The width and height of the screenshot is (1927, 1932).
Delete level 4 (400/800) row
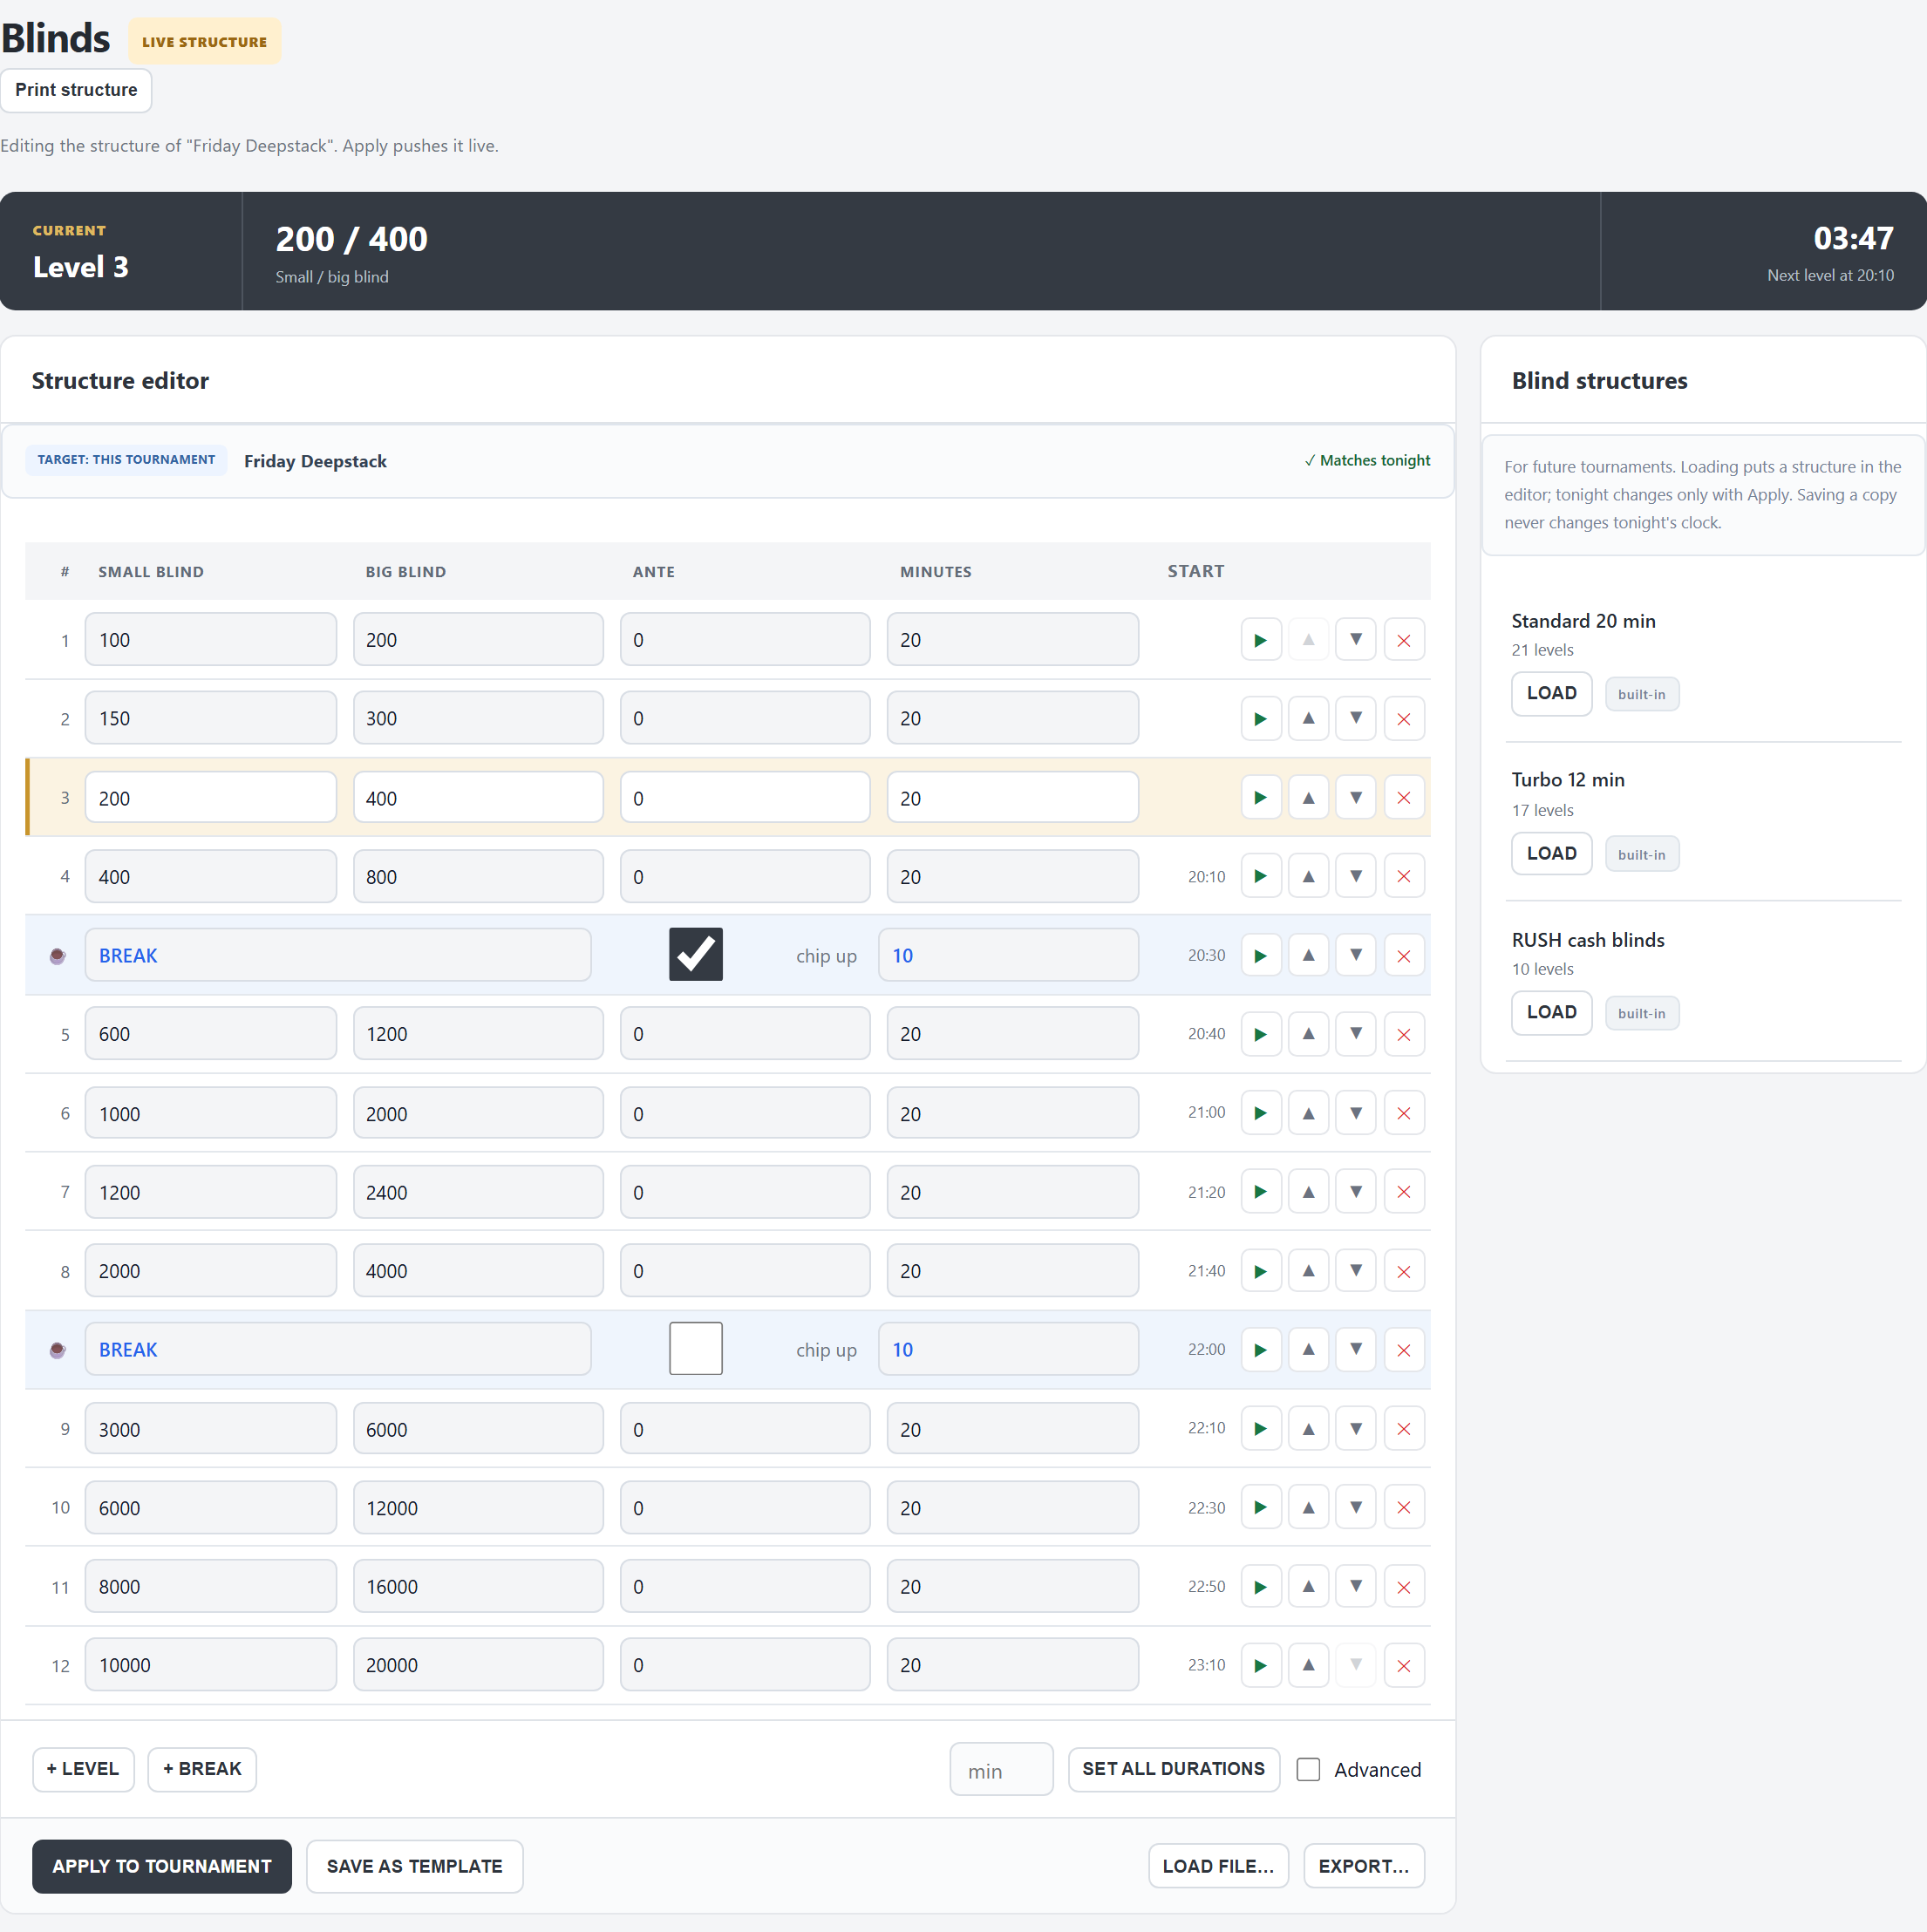point(1404,877)
